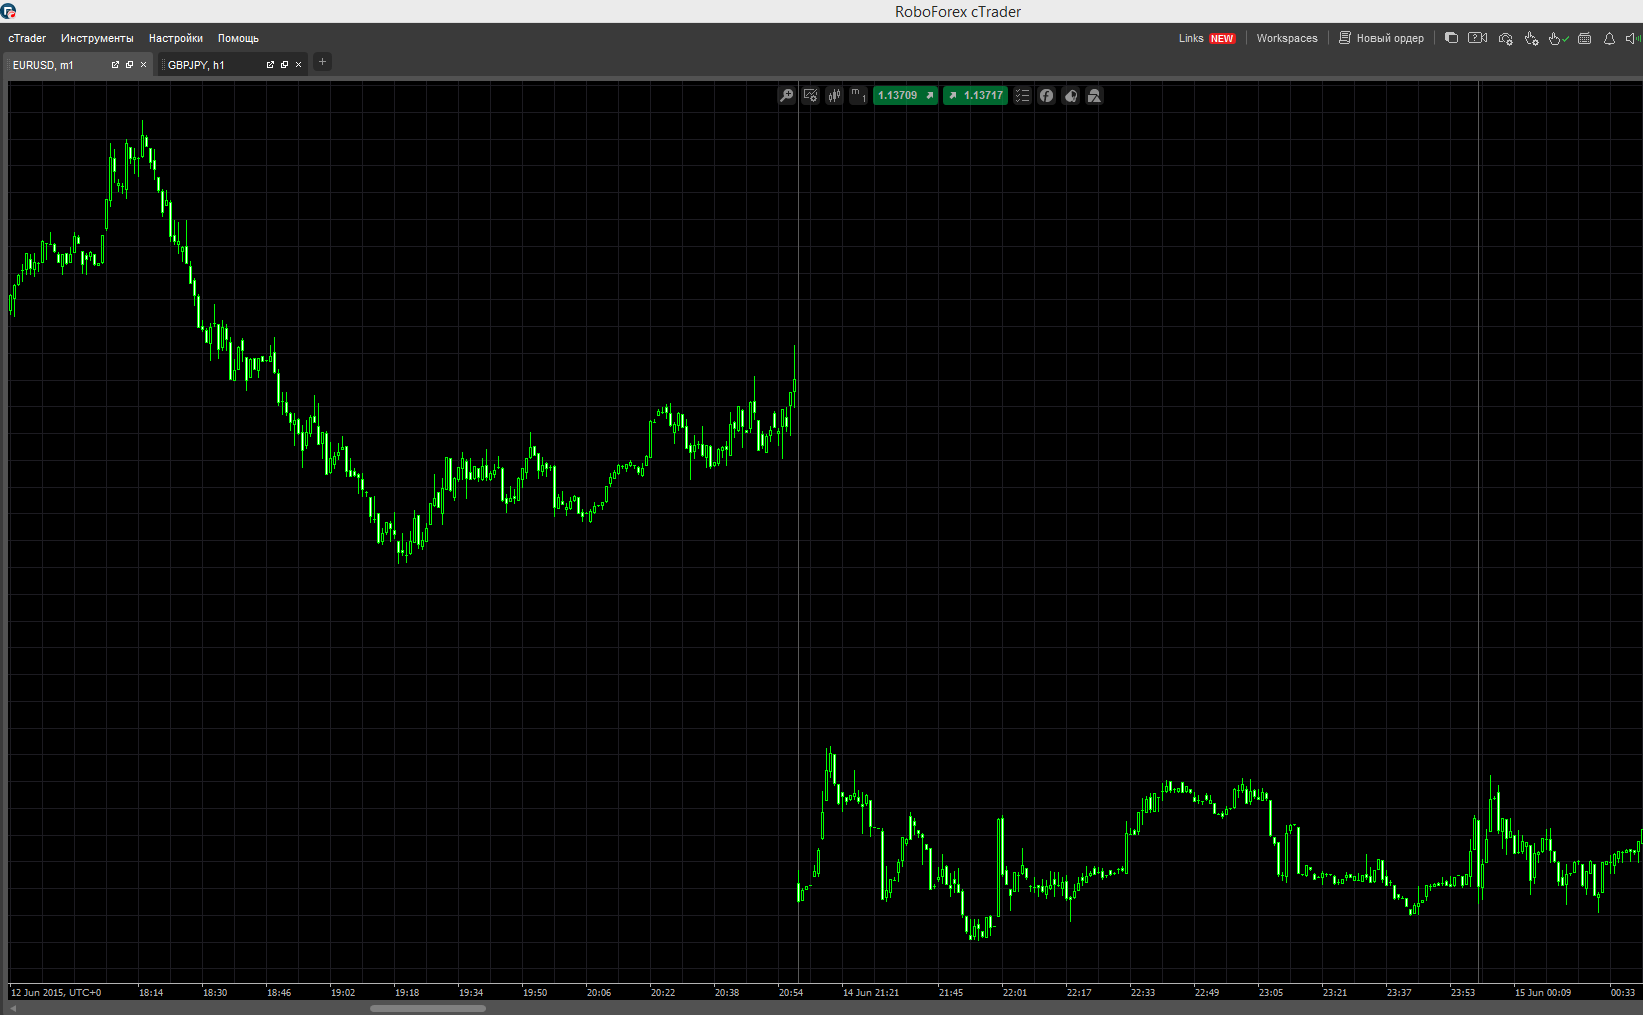Click the RoboForex app logo icon
Viewport: 1643px width, 1015px height.
8,11
